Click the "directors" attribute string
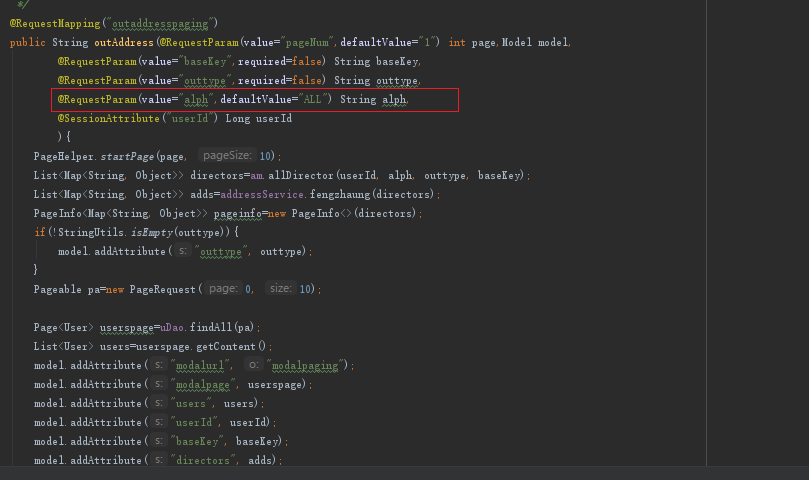This screenshot has height=480, width=809. pyautogui.click(x=207, y=460)
